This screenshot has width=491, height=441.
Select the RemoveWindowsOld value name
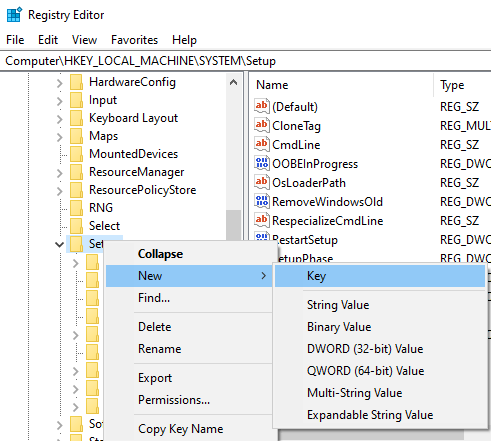[x=327, y=202]
